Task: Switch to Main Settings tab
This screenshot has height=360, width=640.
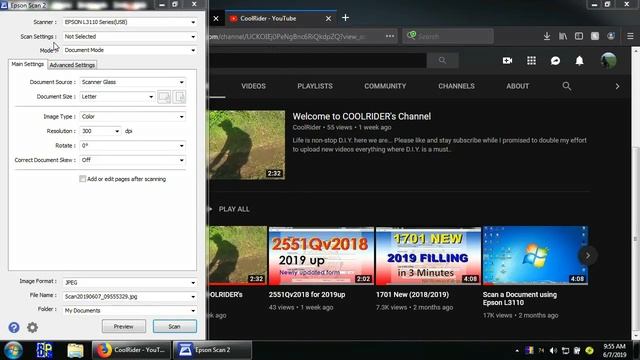Action: [x=27, y=64]
